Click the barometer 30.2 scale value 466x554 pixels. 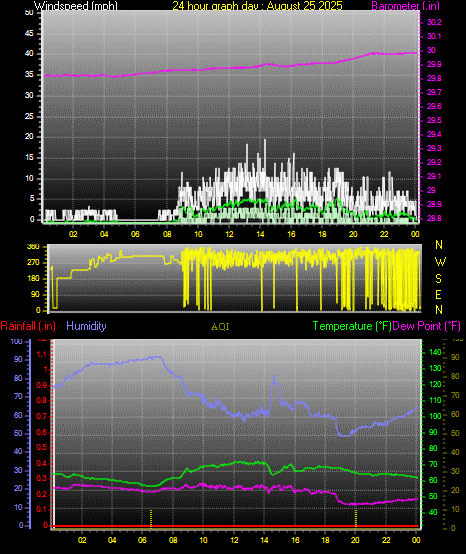(434, 22)
